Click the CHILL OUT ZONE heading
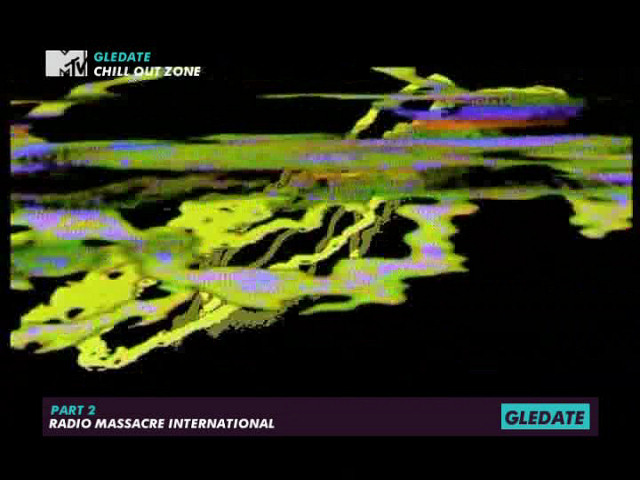 (147, 71)
